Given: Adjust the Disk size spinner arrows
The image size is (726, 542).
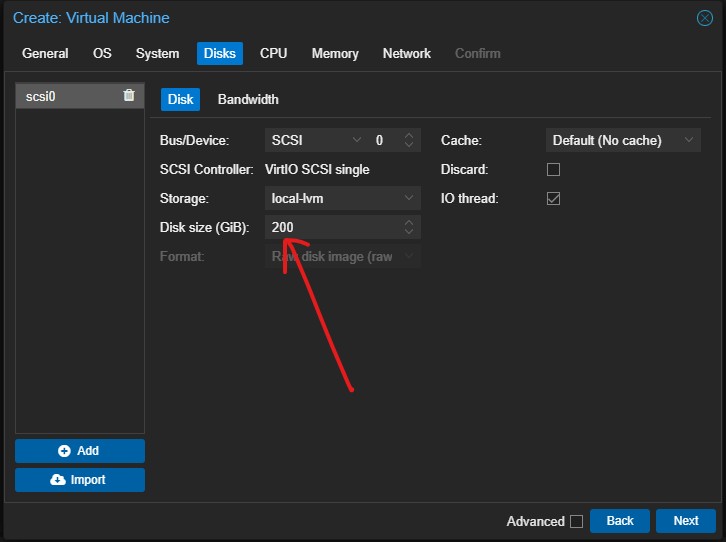Looking at the screenshot, I should [x=408, y=228].
